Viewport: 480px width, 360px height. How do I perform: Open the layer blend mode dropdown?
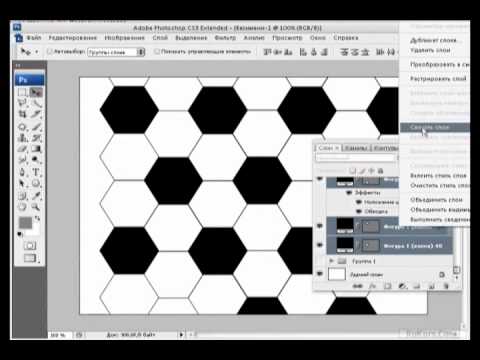coord(356,157)
